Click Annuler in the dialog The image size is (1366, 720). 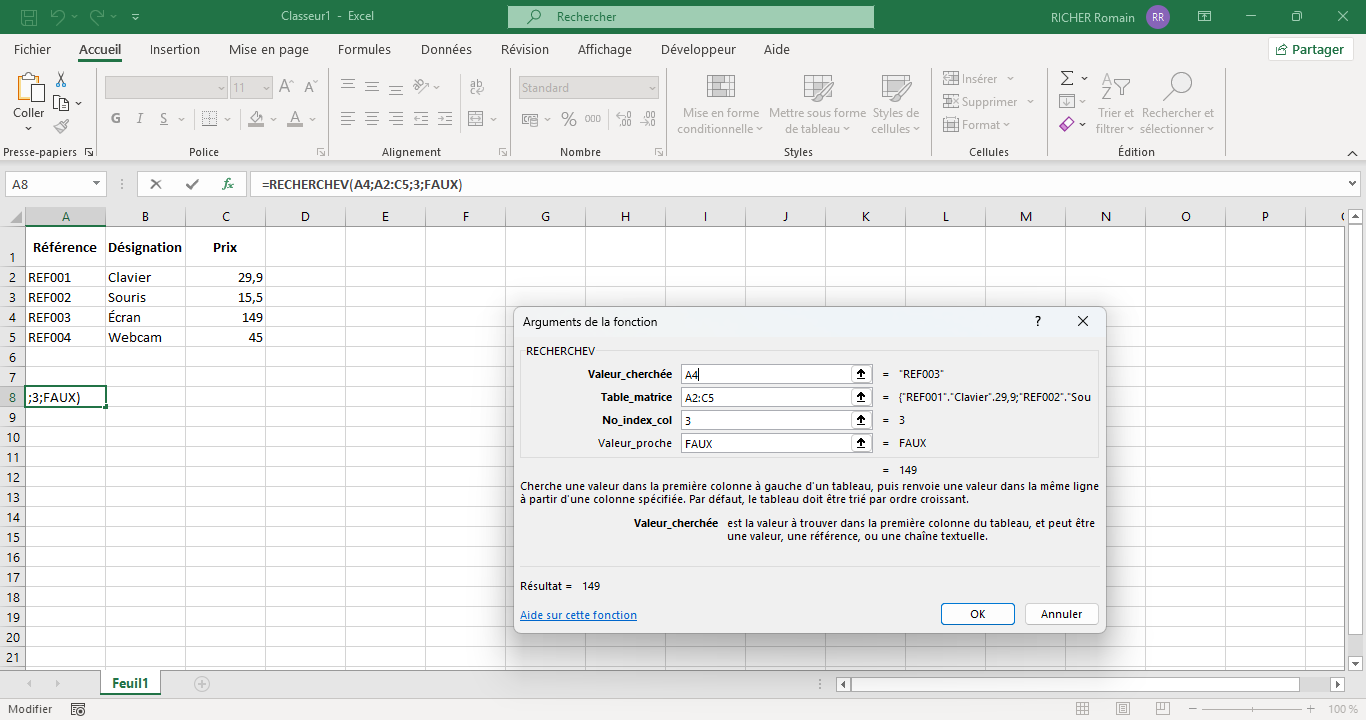coord(1062,614)
